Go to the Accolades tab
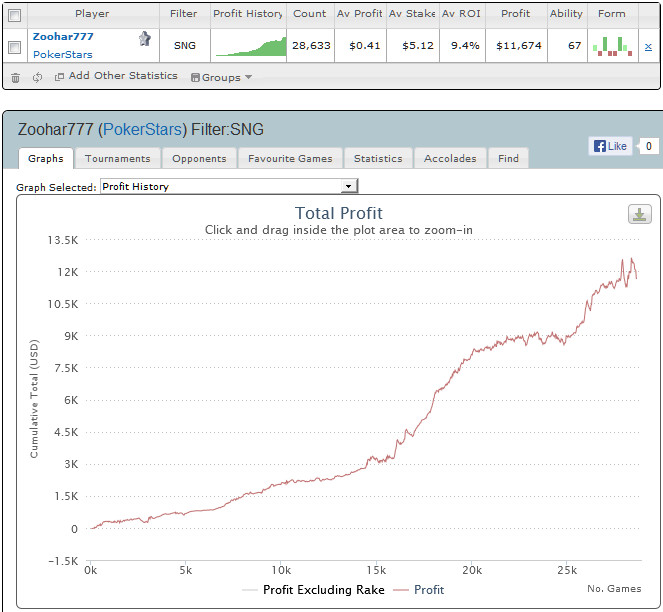 point(452,158)
